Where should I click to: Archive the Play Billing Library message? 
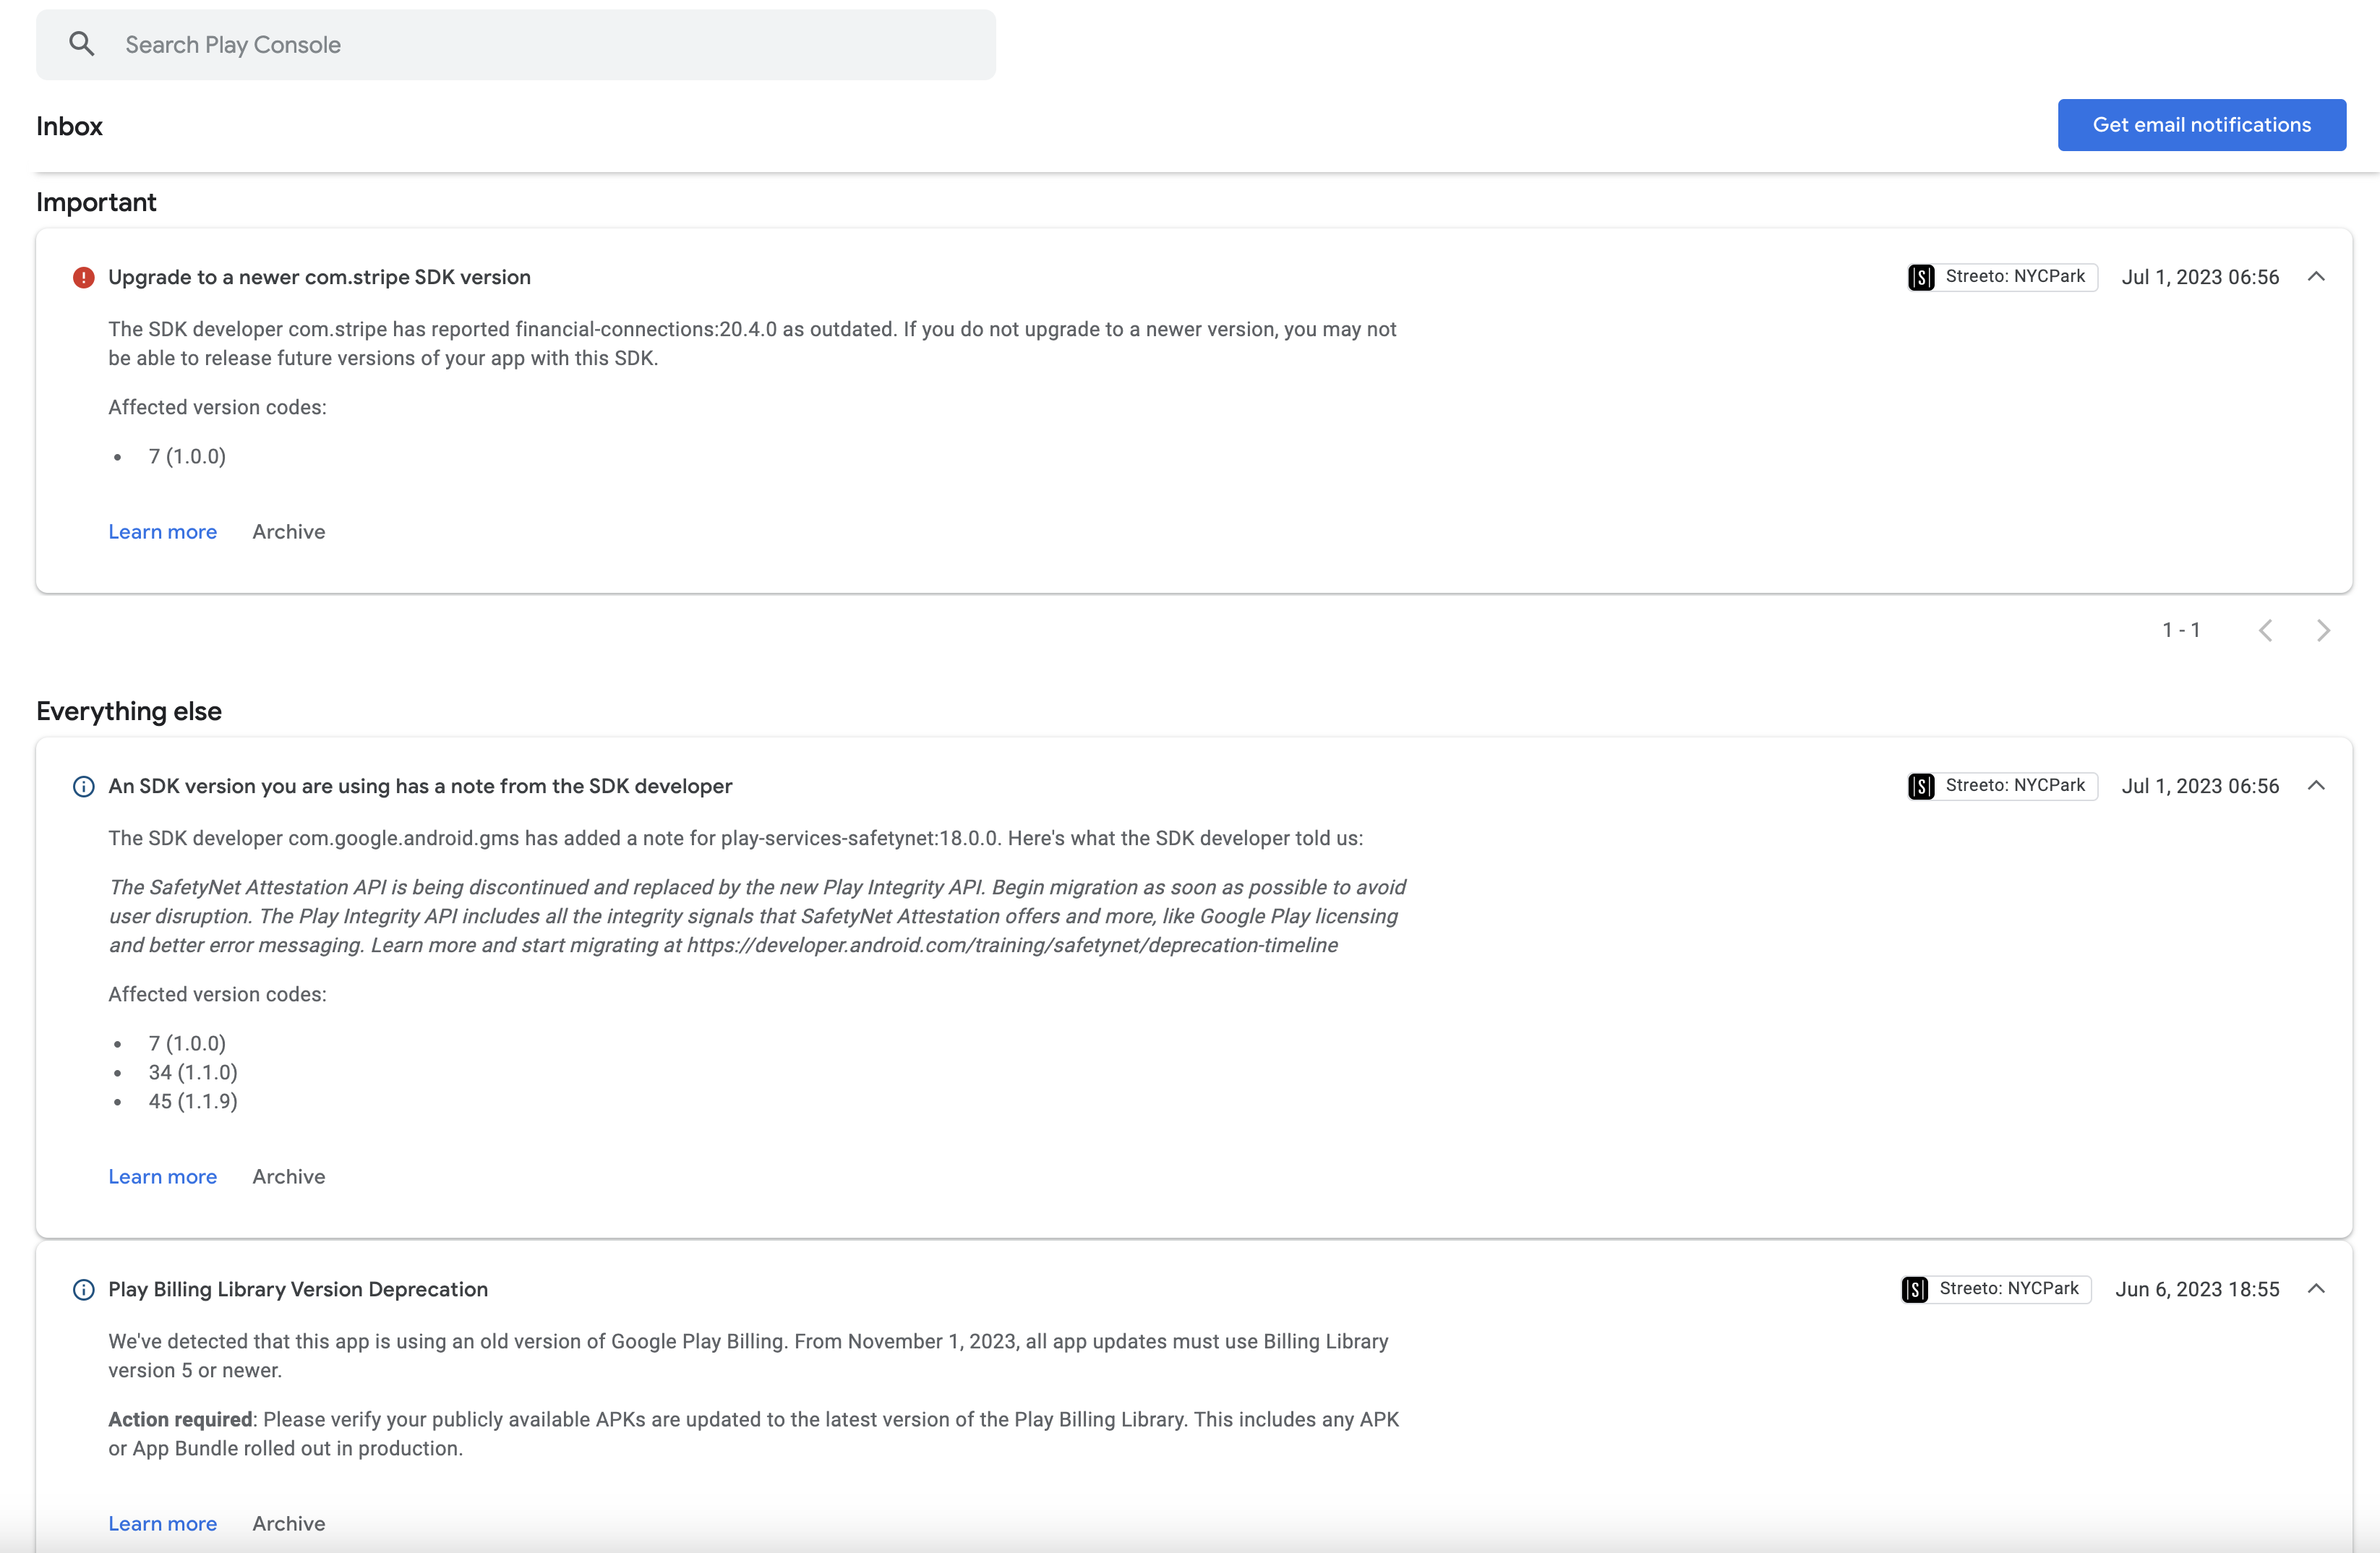(288, 1523)
